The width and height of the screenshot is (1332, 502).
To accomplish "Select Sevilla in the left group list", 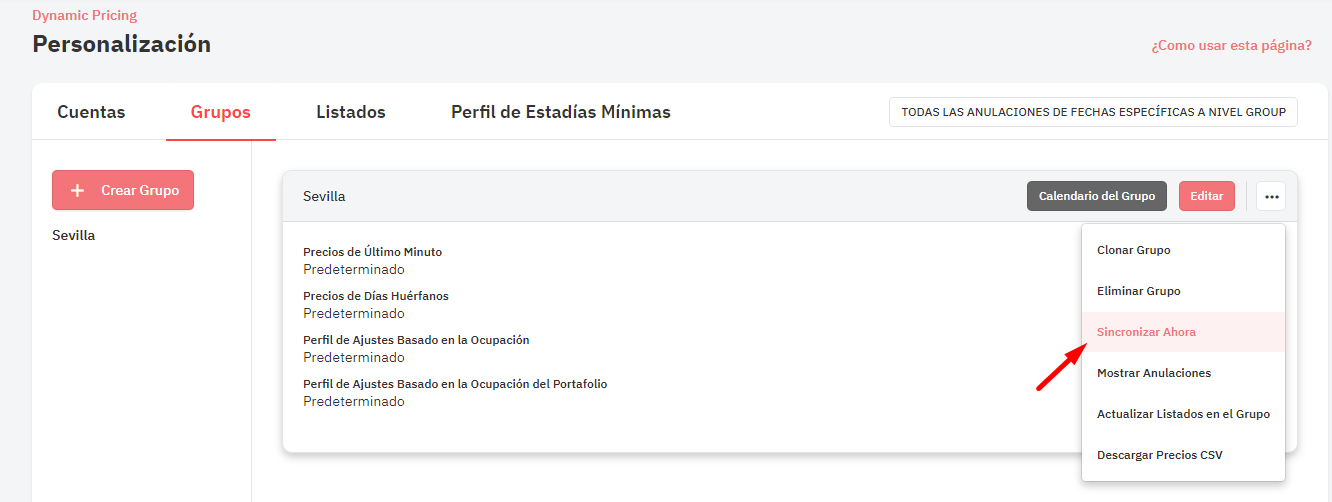I will pos(74,236).
